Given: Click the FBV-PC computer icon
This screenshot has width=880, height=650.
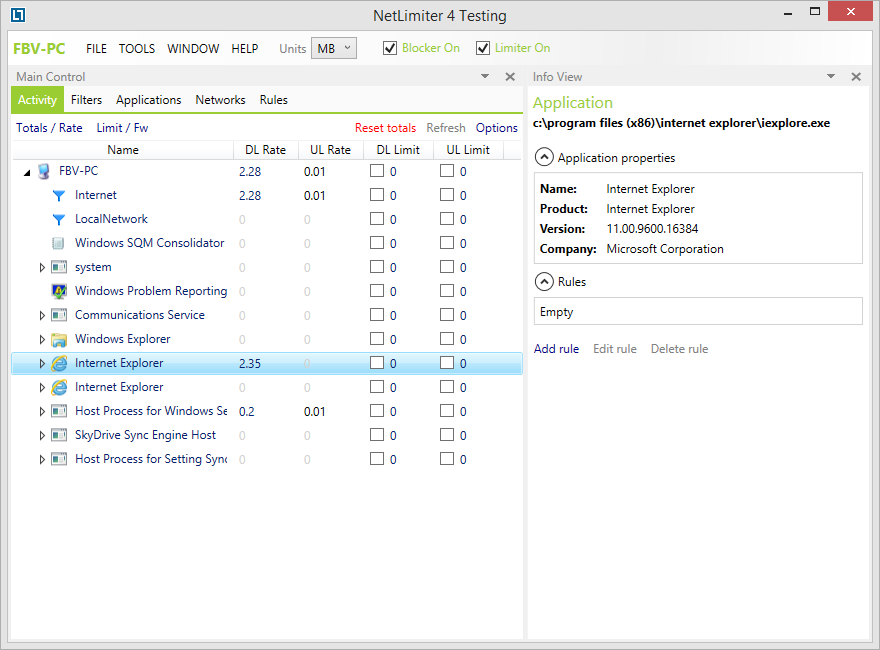Looking at the screenshot, I should point(44,171).
